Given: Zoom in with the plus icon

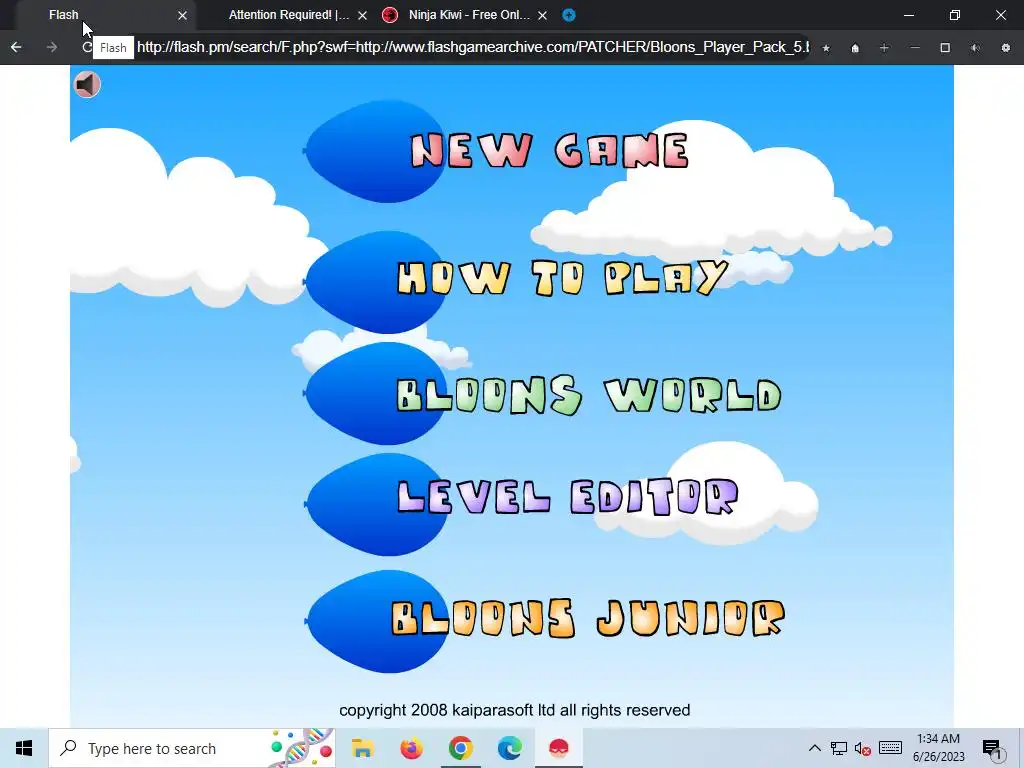Looking at the screenshot, I should coord(884,48).
